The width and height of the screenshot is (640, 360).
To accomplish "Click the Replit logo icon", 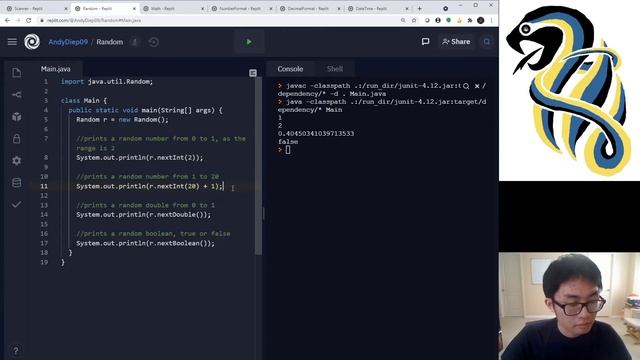I will (32, 42).
